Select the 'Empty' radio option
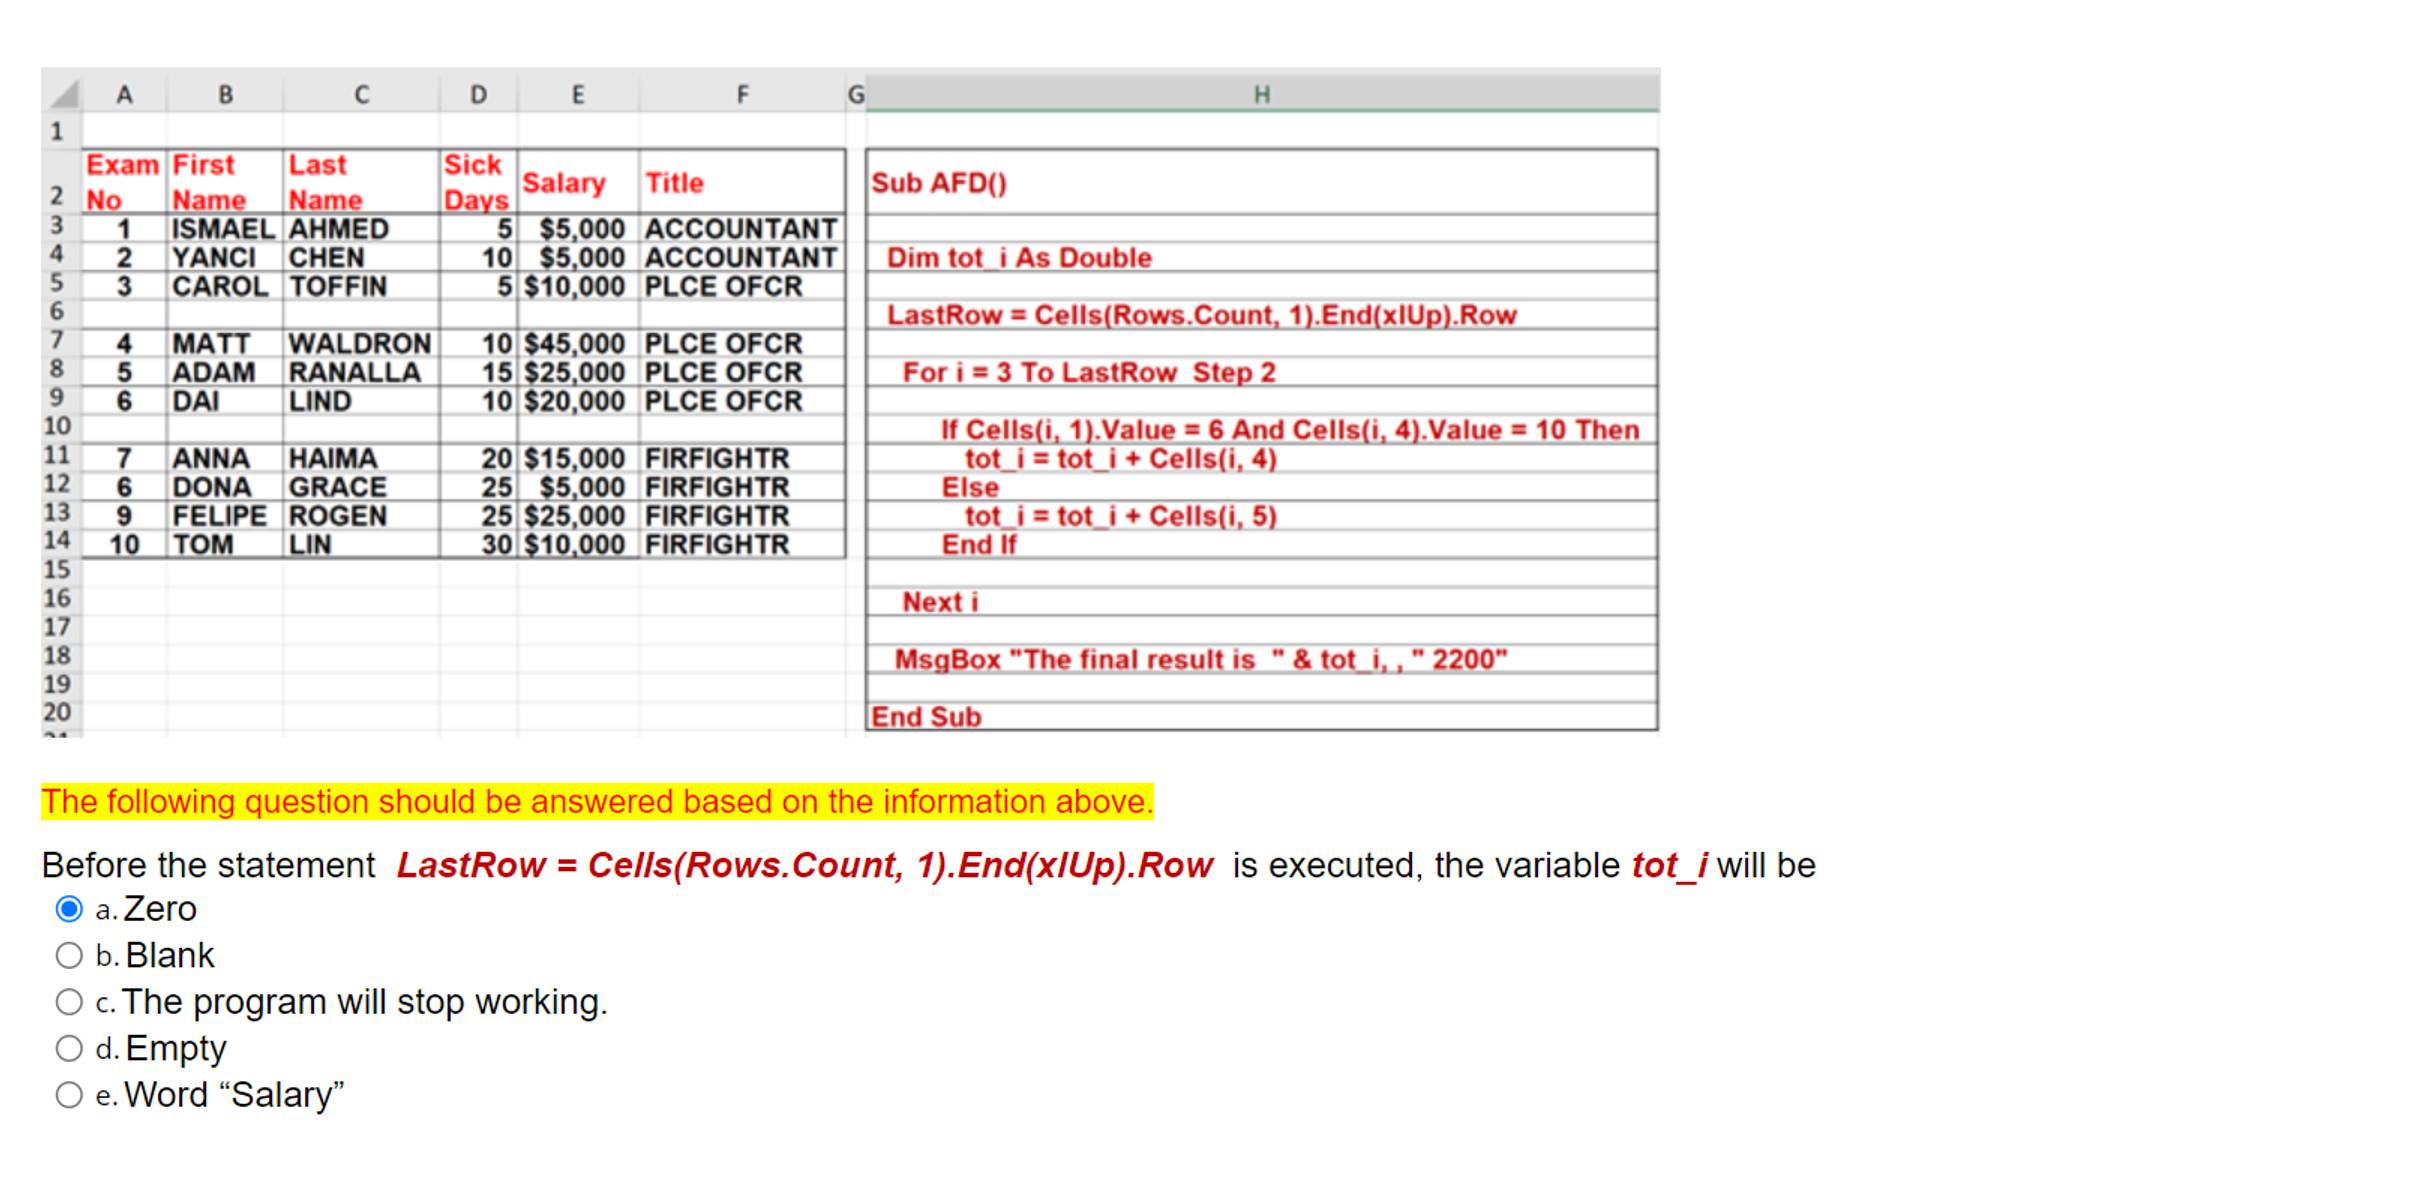The height and width of the screenshot is (1188, 2421). pyautogui.click(x=68, y=1049)
